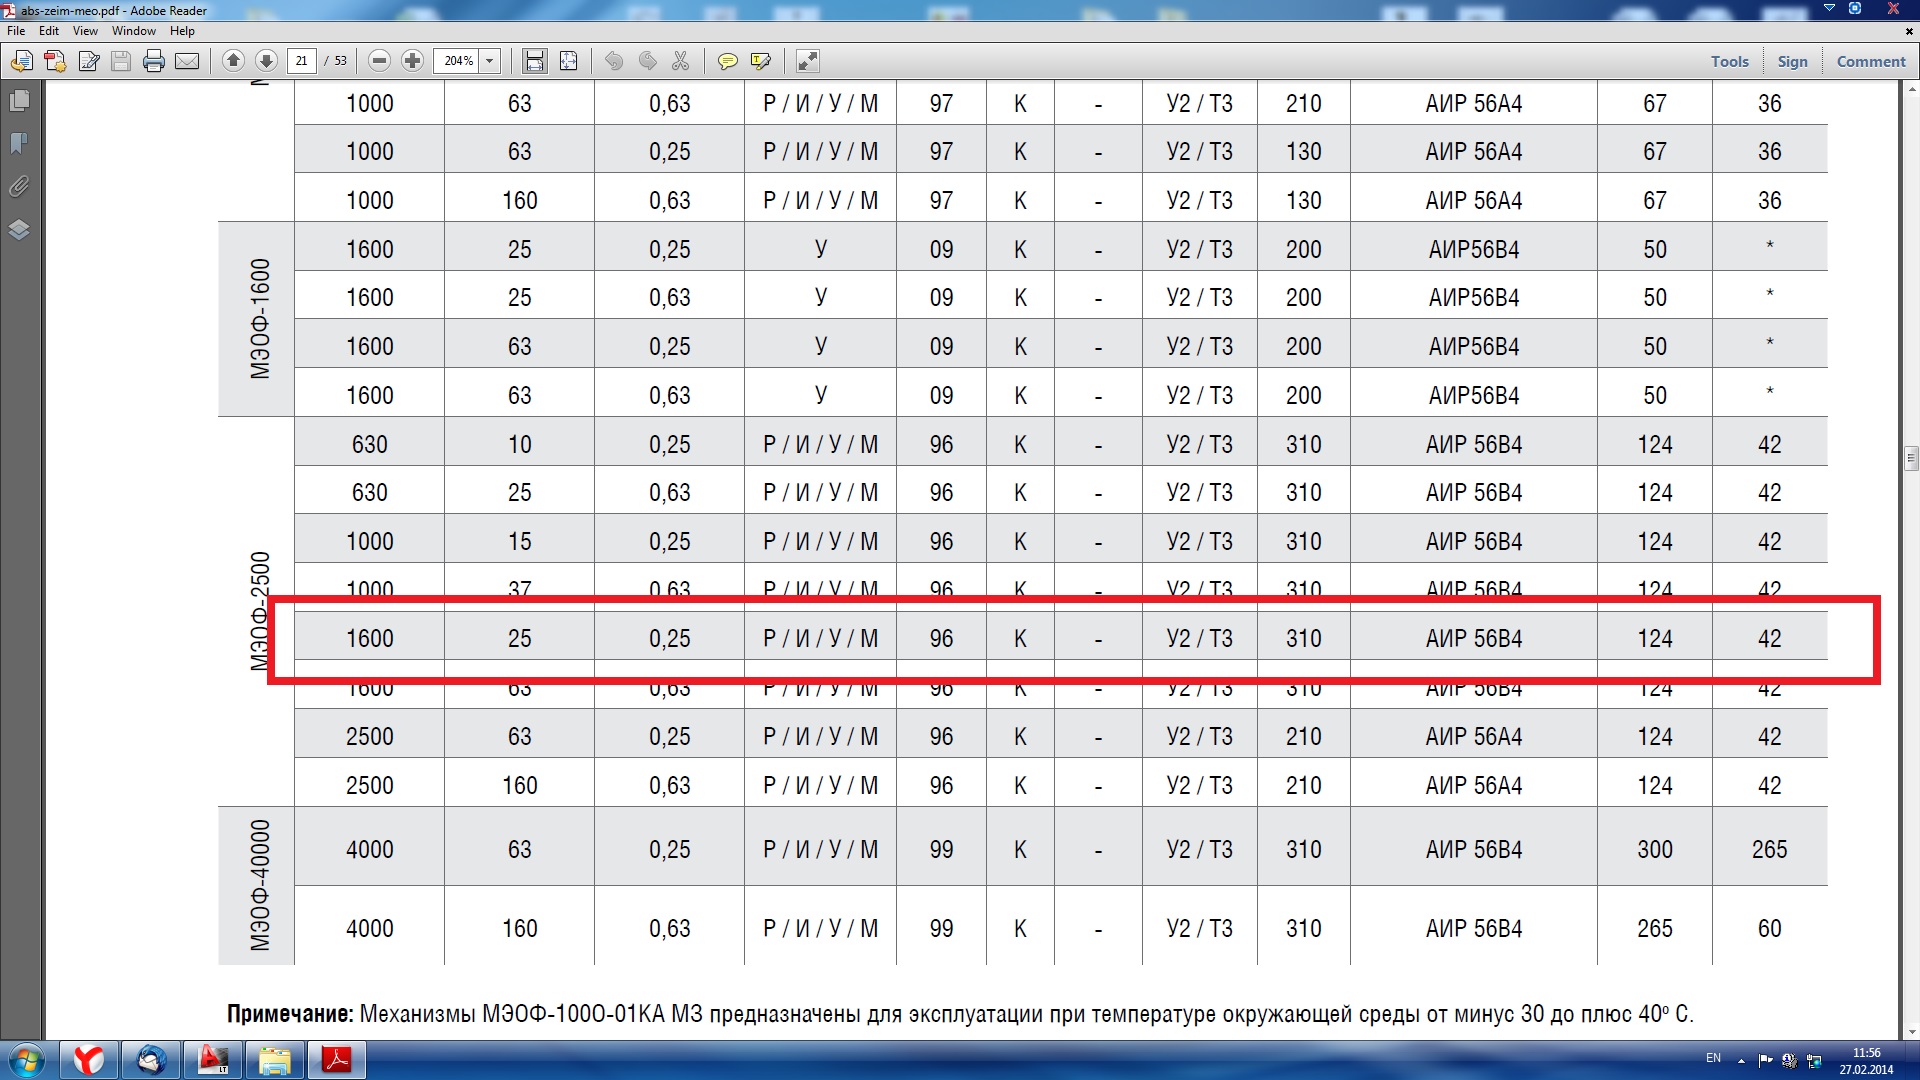Toggle fit one full page view
The width and height of the screenshot is (1920, 1080).
(x=568, y=62)
